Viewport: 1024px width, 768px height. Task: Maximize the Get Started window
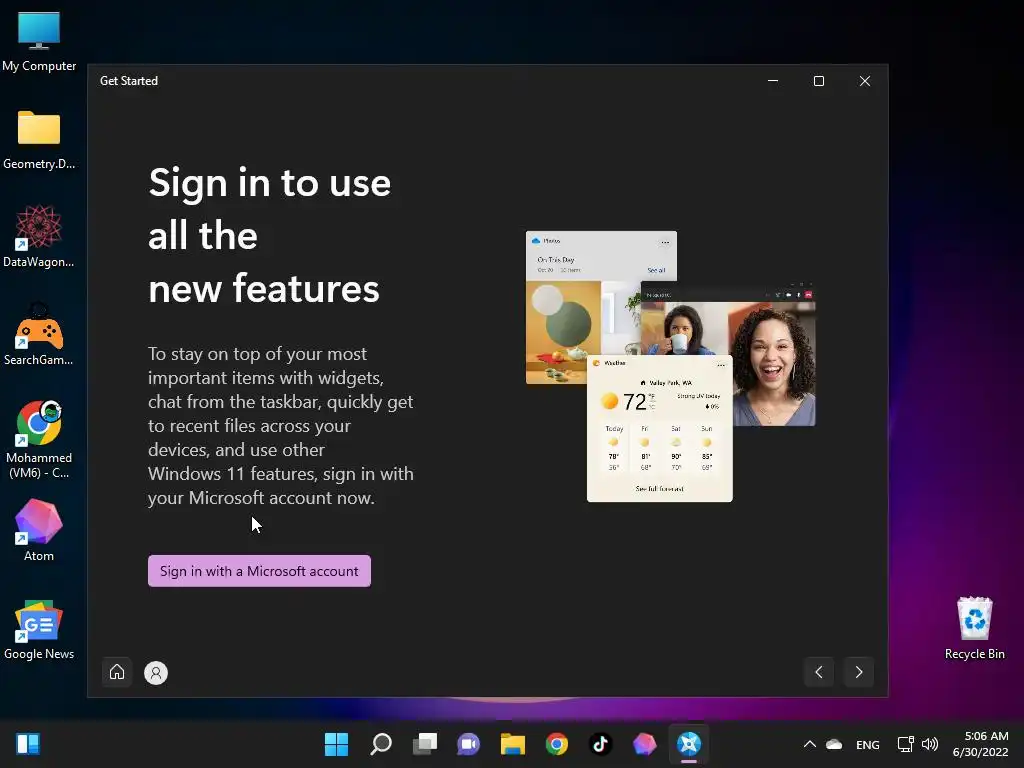click(x=819, y=81)
